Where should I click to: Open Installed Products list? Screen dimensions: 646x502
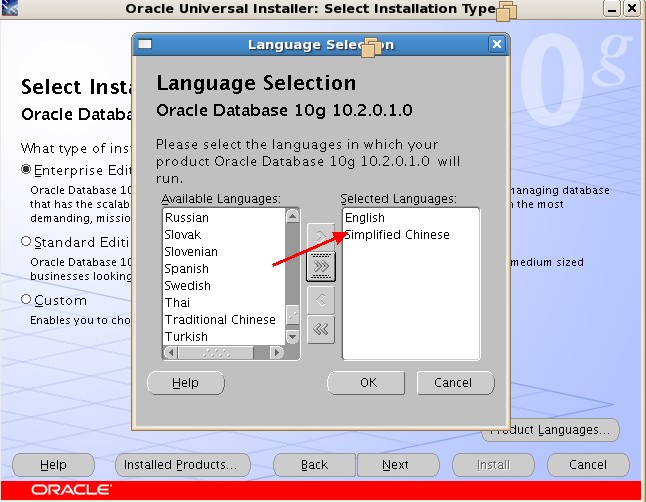tap(183, 465)
